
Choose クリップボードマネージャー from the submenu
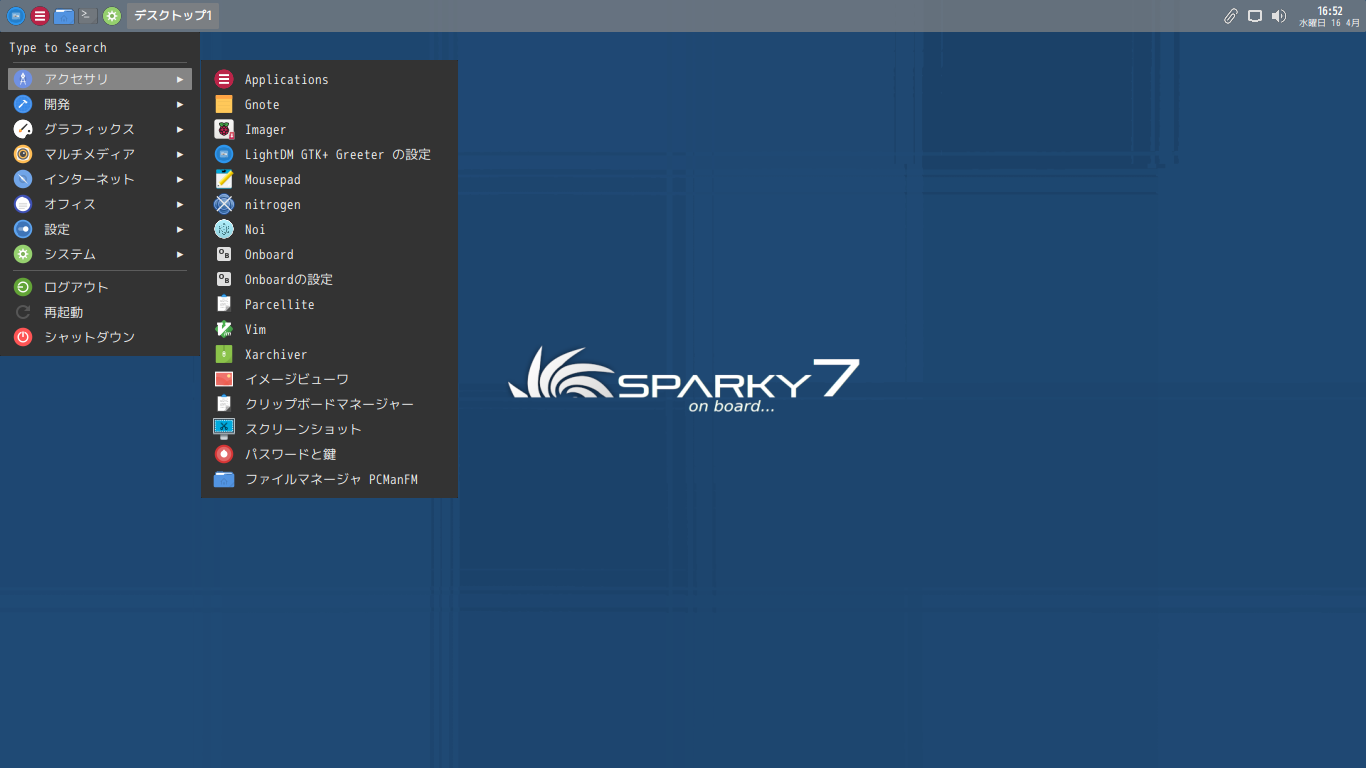[x=329, y=404]
